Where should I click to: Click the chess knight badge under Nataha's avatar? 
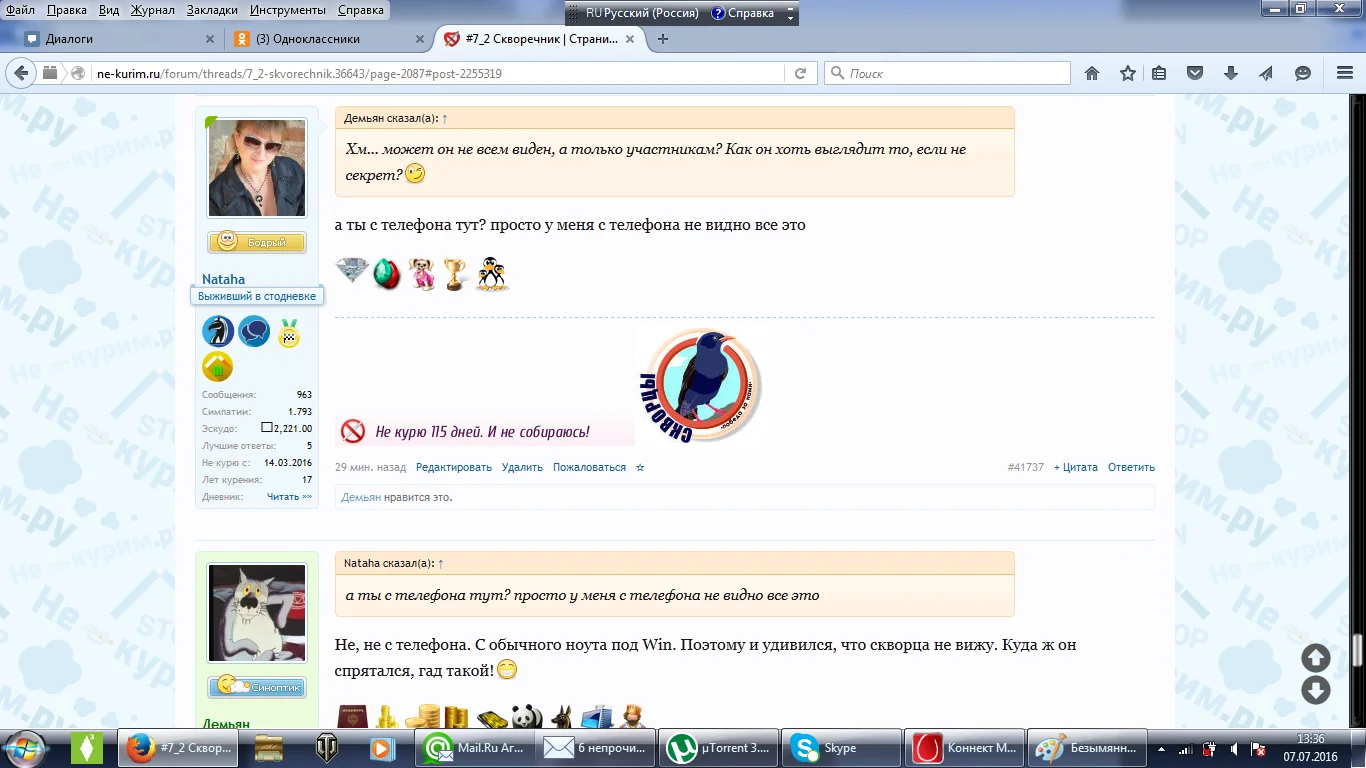pyautogui.click(x=218, y=331)
